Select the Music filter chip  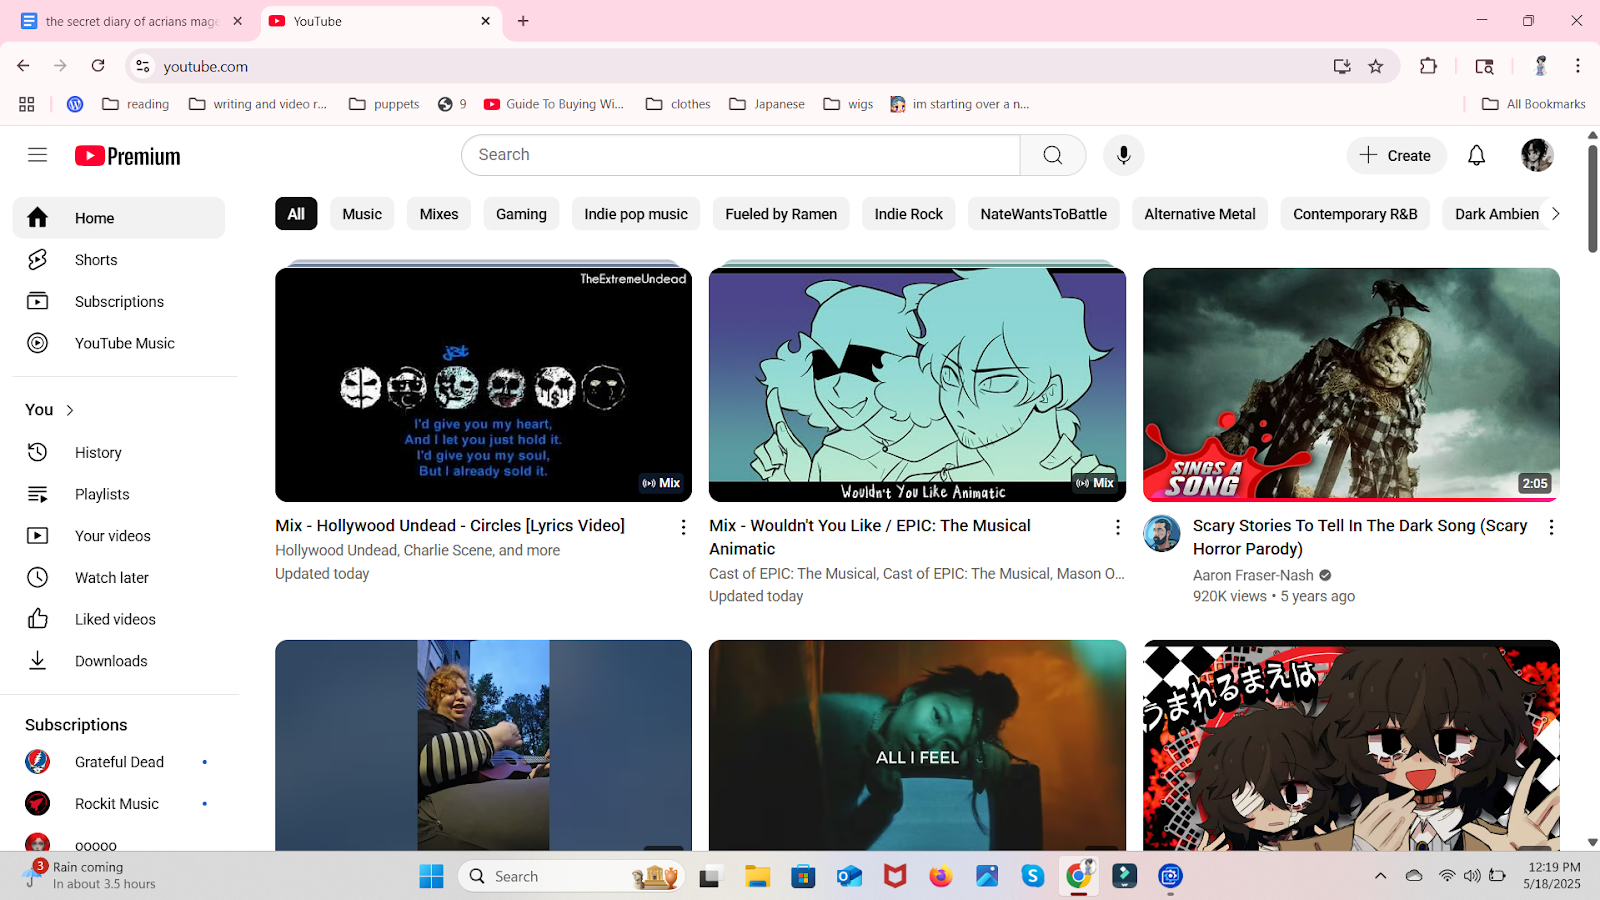click(x=362, y=214)
